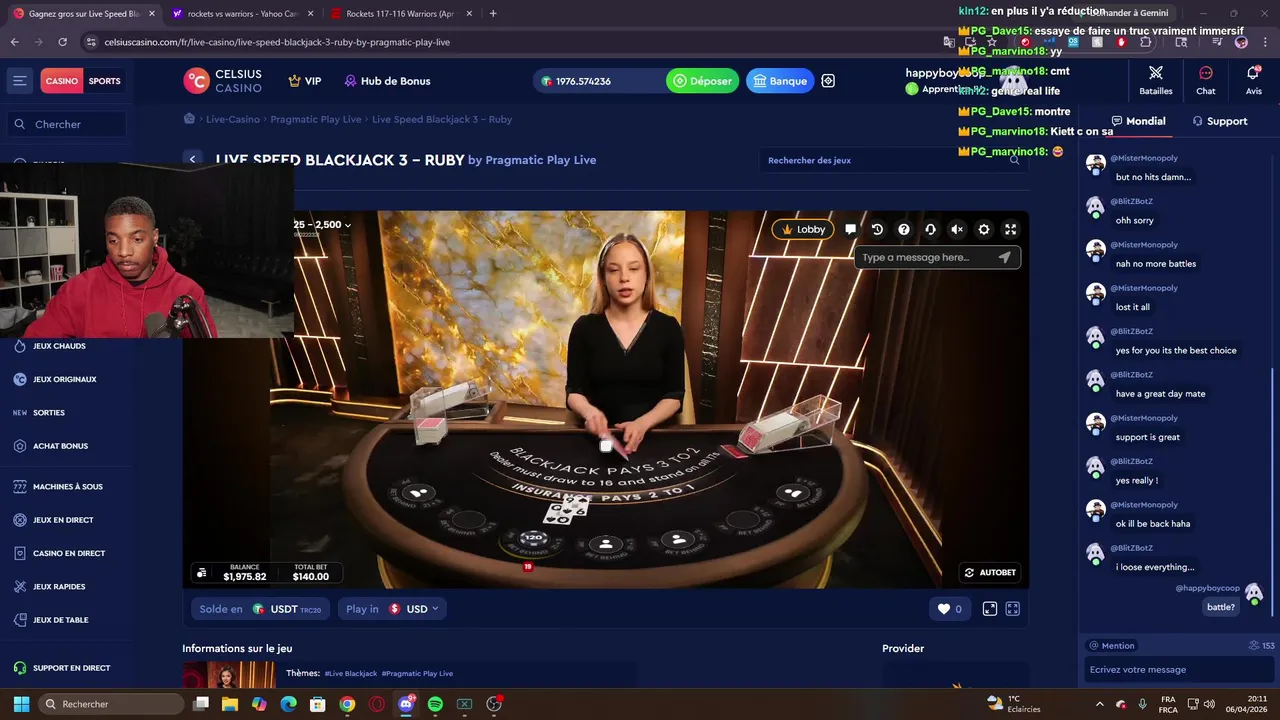Open the game help question mark
This screenshot has height=720, width=1280.
904,229
